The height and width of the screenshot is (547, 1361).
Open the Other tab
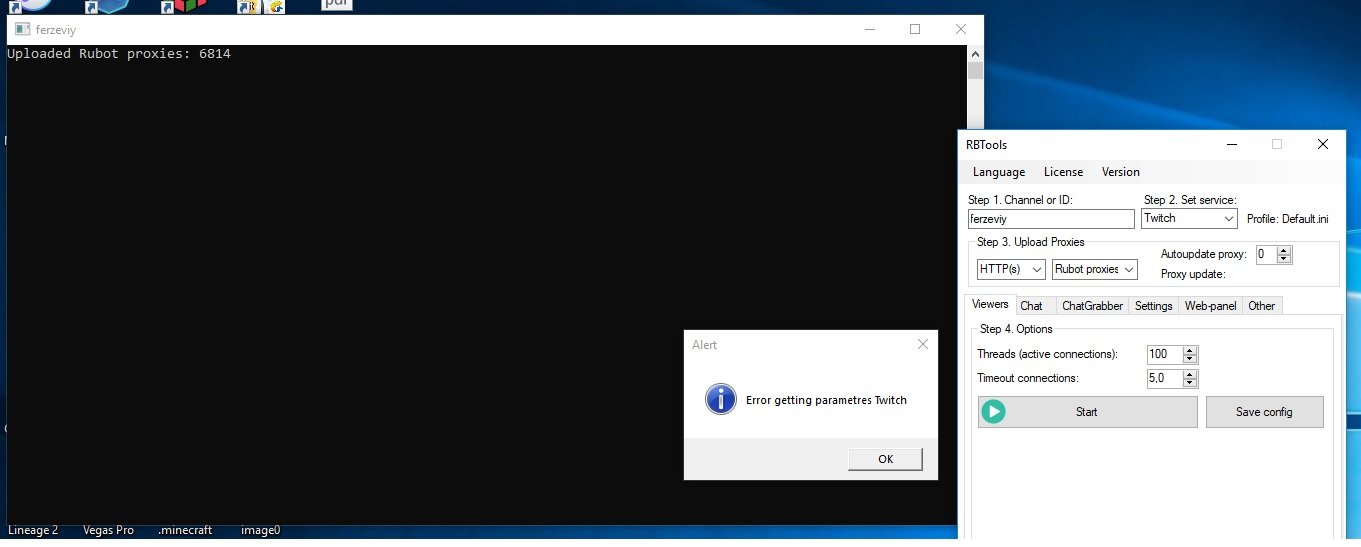point(1261,306)
